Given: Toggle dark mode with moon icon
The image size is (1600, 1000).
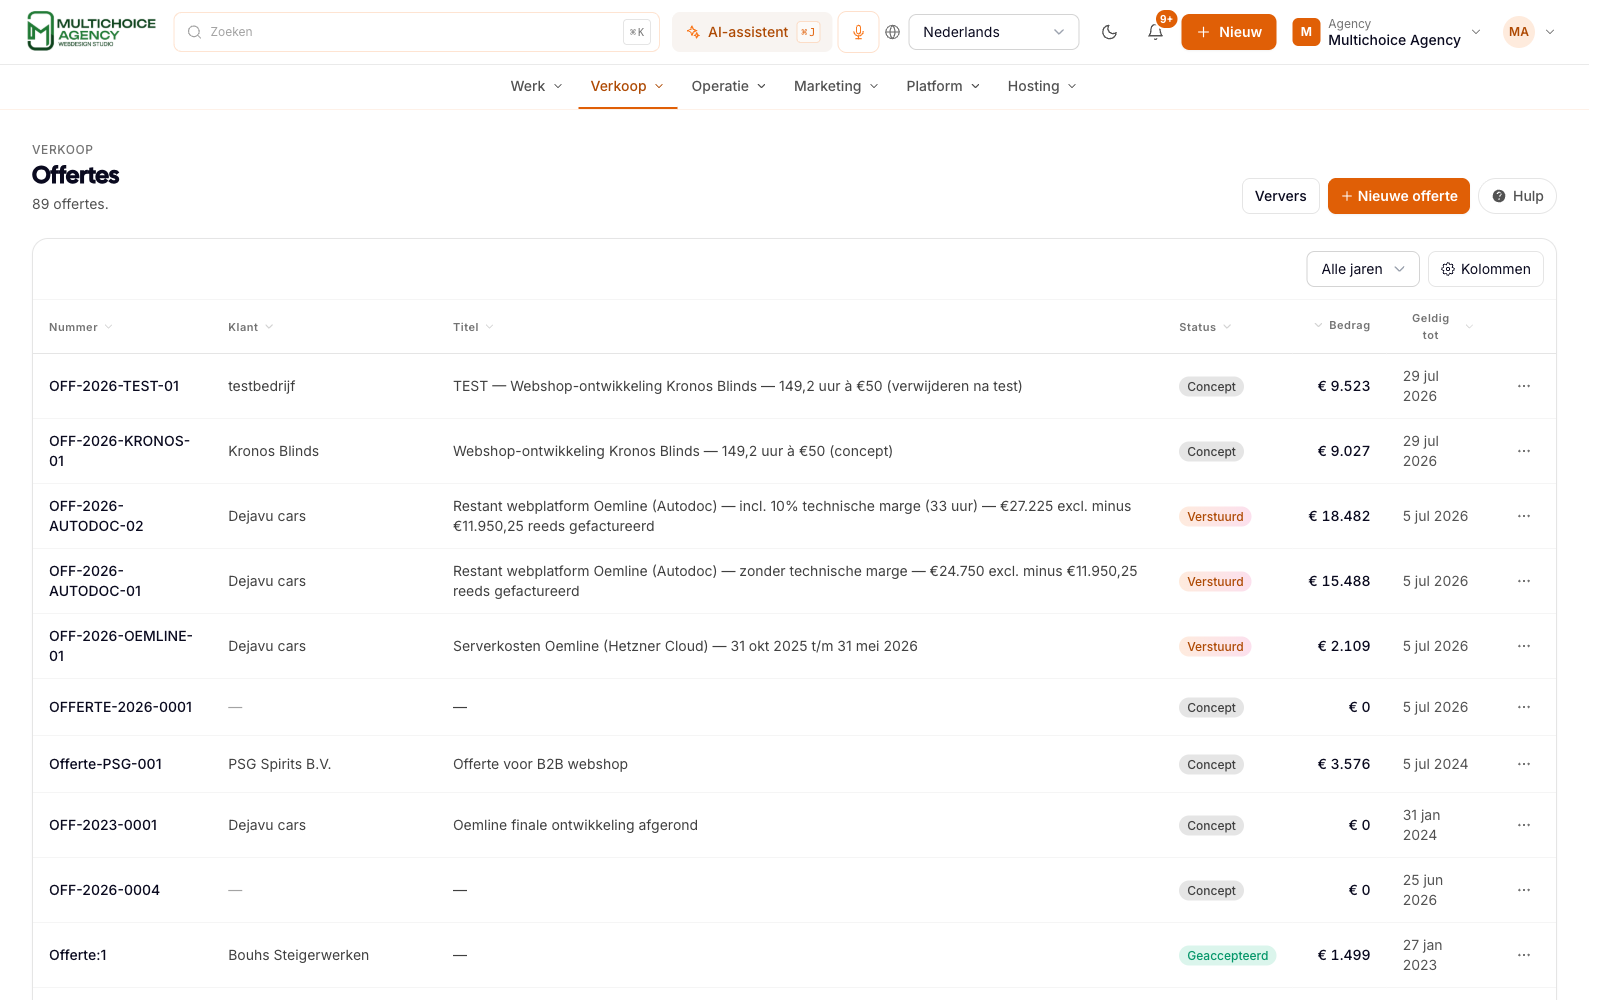Looking at the screenshot, I should point(1109,32).
